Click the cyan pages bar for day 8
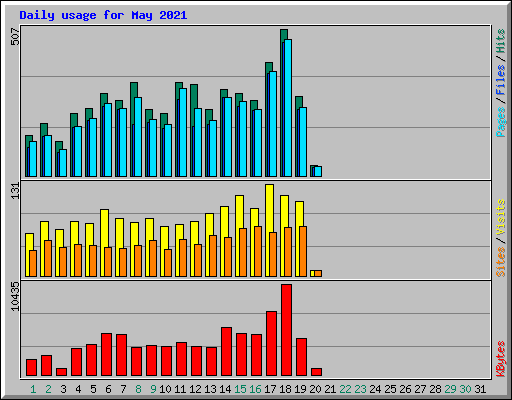 coord(138,137)
